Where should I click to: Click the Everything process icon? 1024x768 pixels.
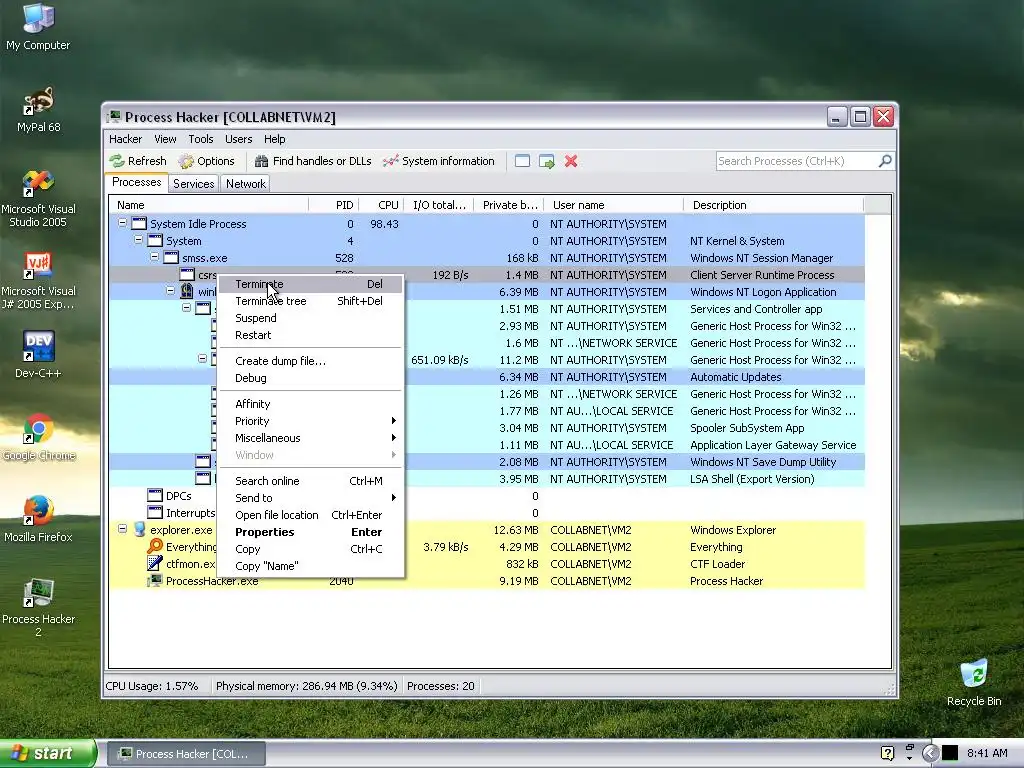point(155,547)
